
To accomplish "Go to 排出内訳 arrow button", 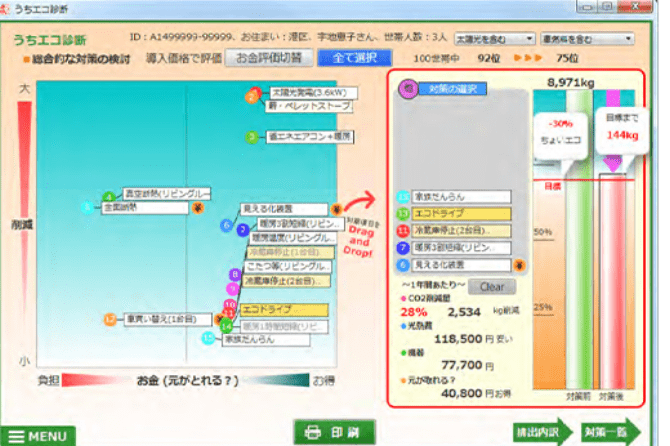I will tap(543, 432).
